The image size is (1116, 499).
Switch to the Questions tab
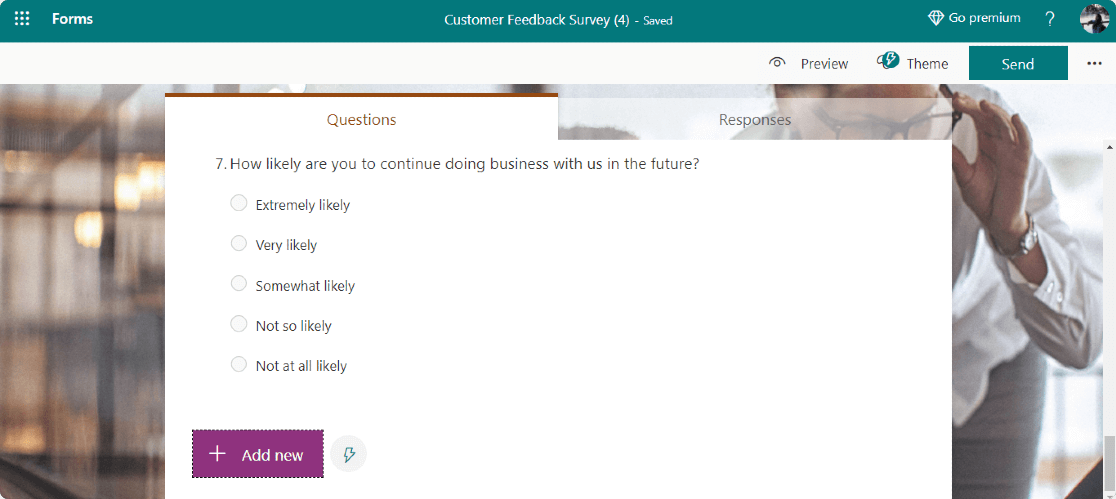coord(361,120)
